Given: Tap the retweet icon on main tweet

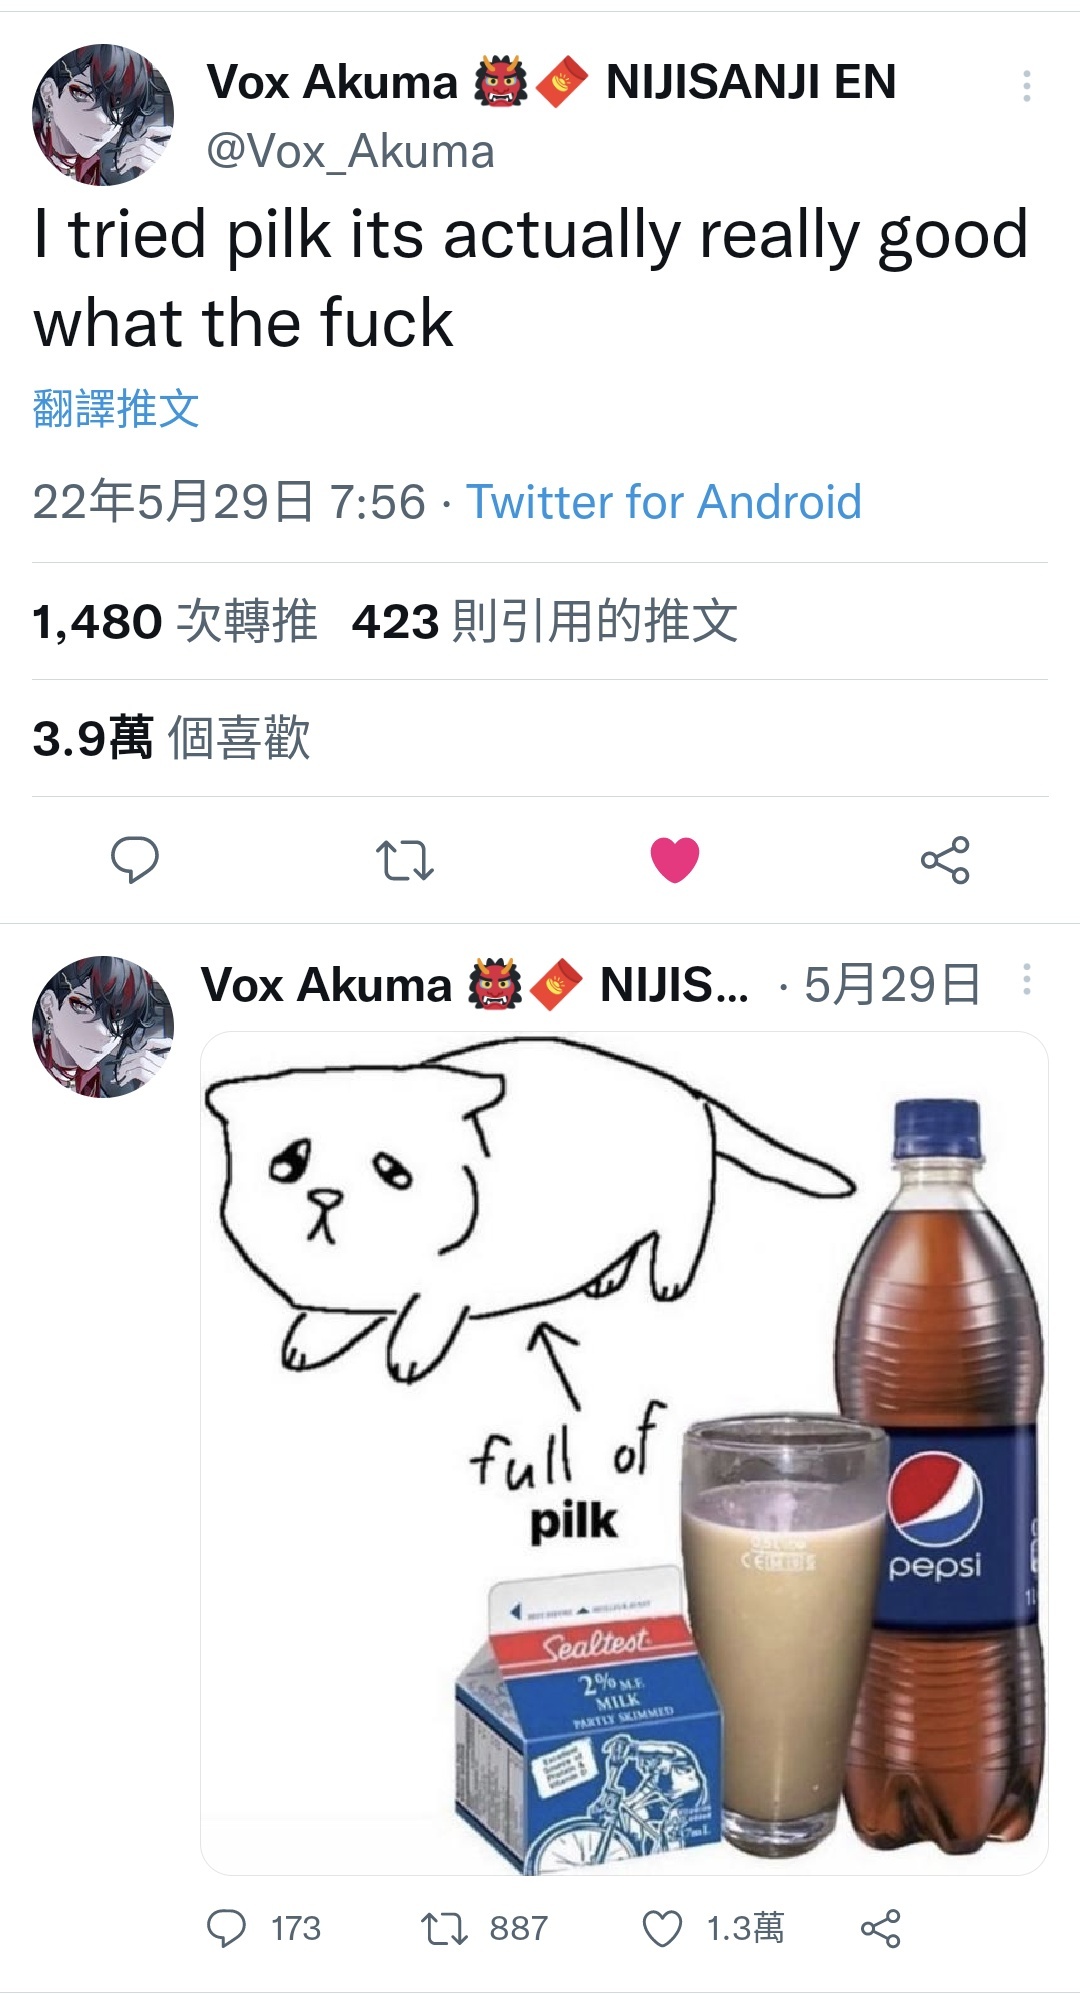Looking at the screenshot, I should pyautogui.click(x=404, y=860).
